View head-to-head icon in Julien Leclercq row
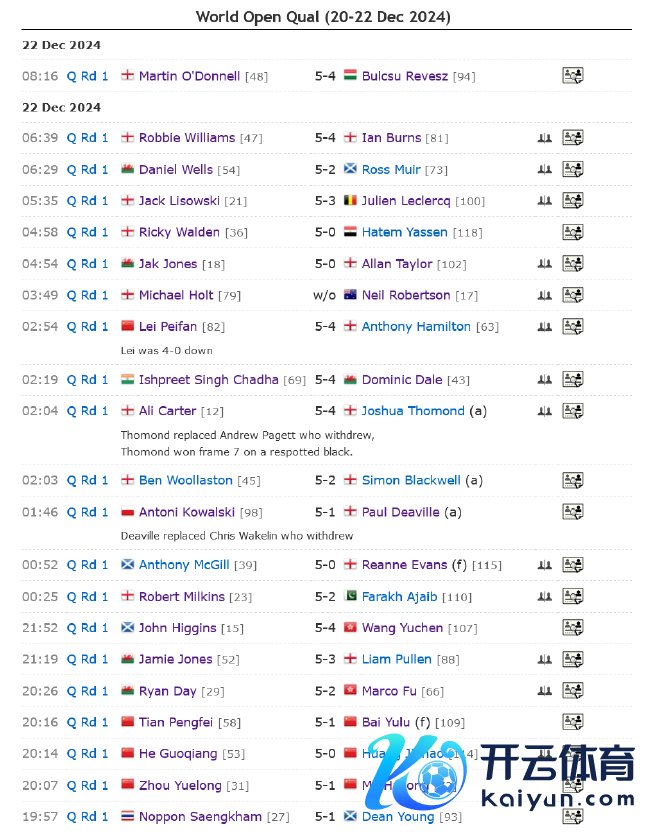Viewport: 650px width, 832px height. coord(544,201)
